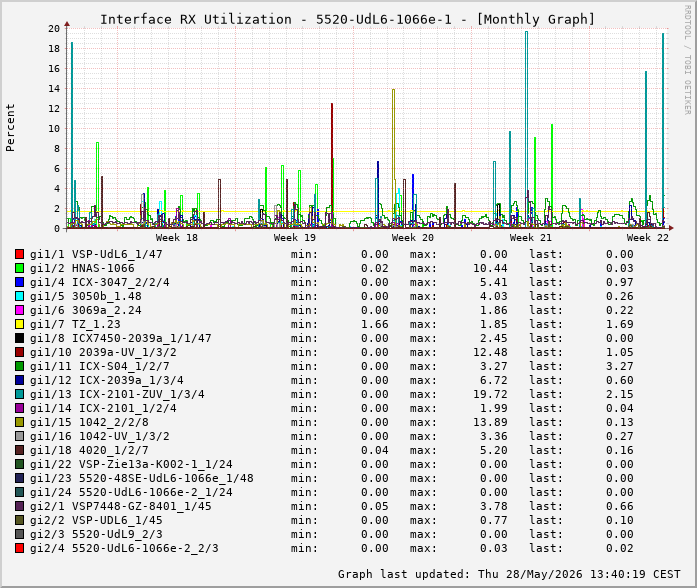Click the max value 5.41
Image resolution: width=697 pixels, height=588 pixels.
coord(493,282)
